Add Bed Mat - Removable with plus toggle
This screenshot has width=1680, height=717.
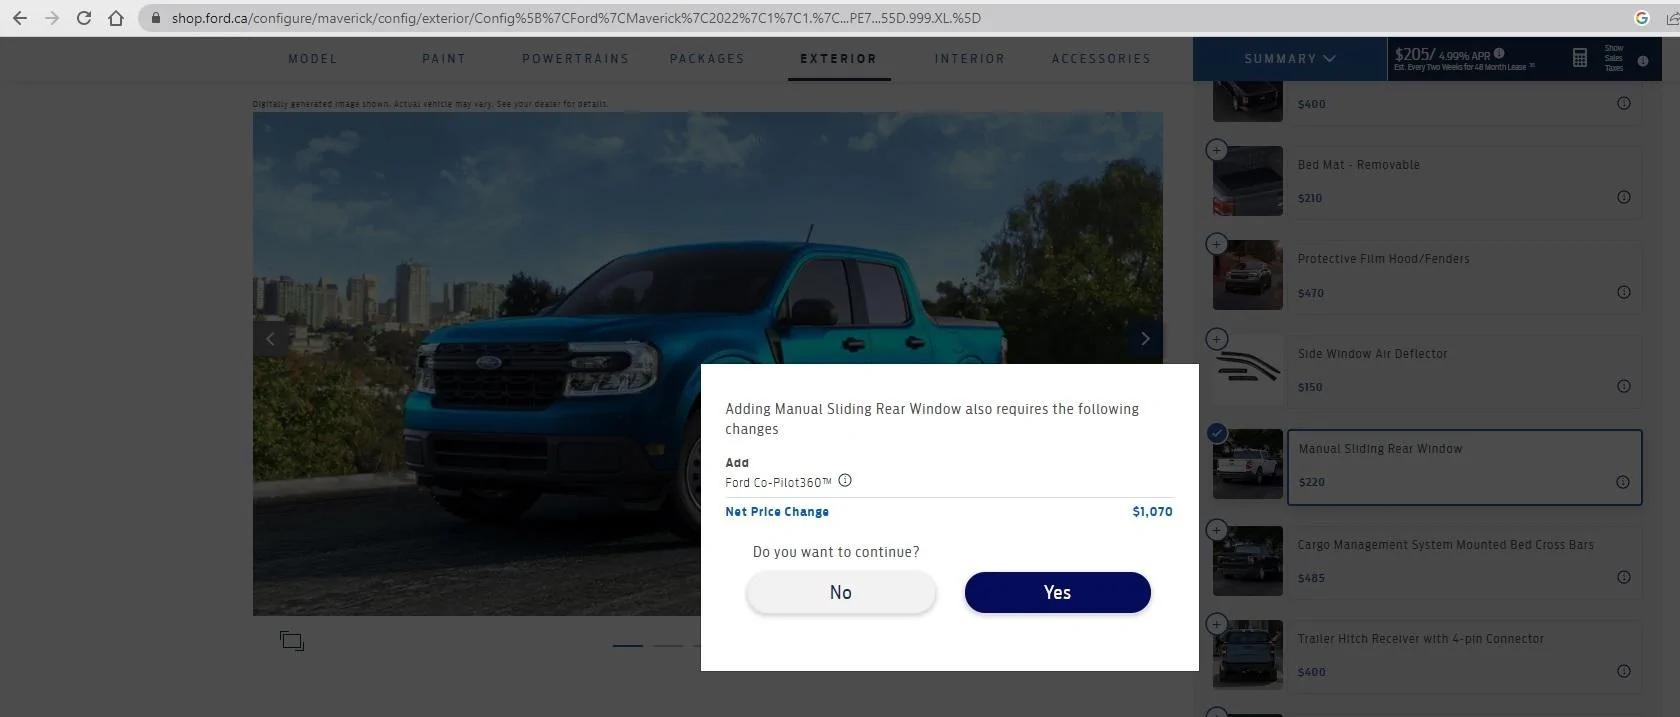click(x=1216, y=150)
